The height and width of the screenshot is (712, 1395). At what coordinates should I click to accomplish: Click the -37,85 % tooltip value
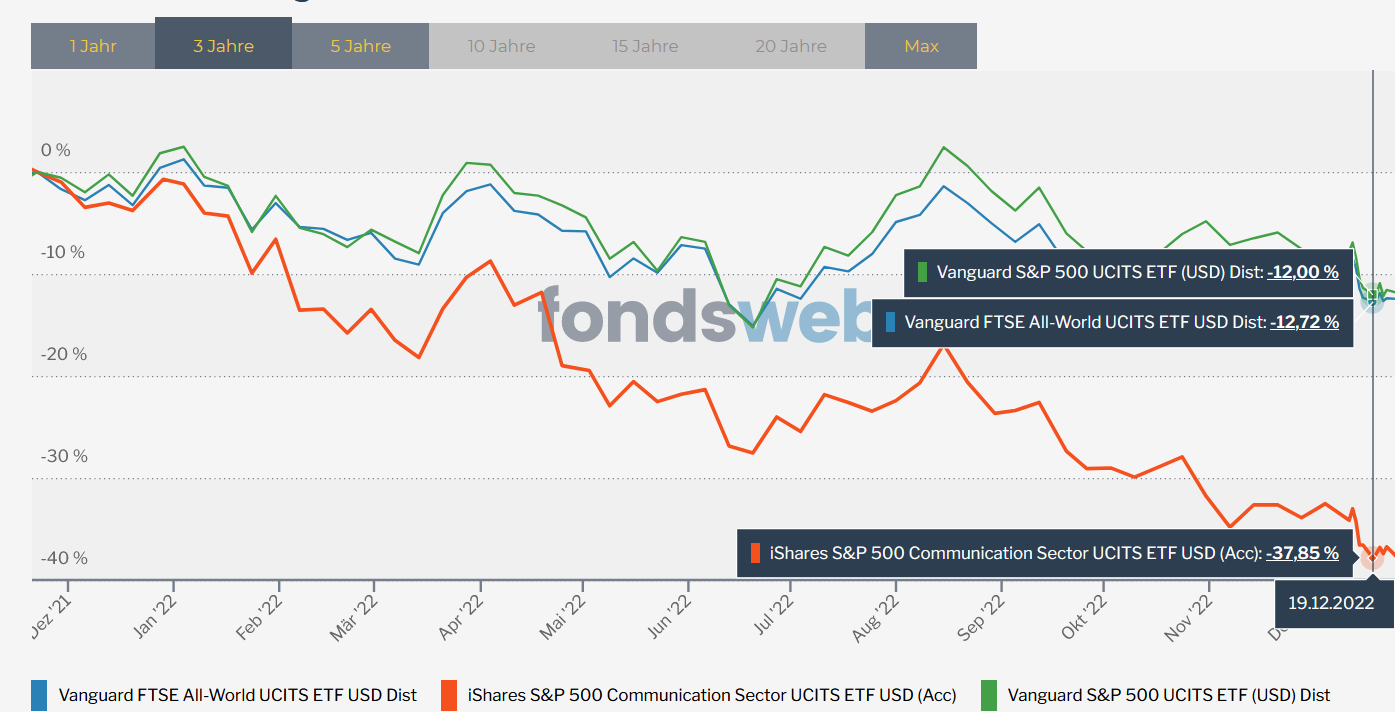(1302, 553)
